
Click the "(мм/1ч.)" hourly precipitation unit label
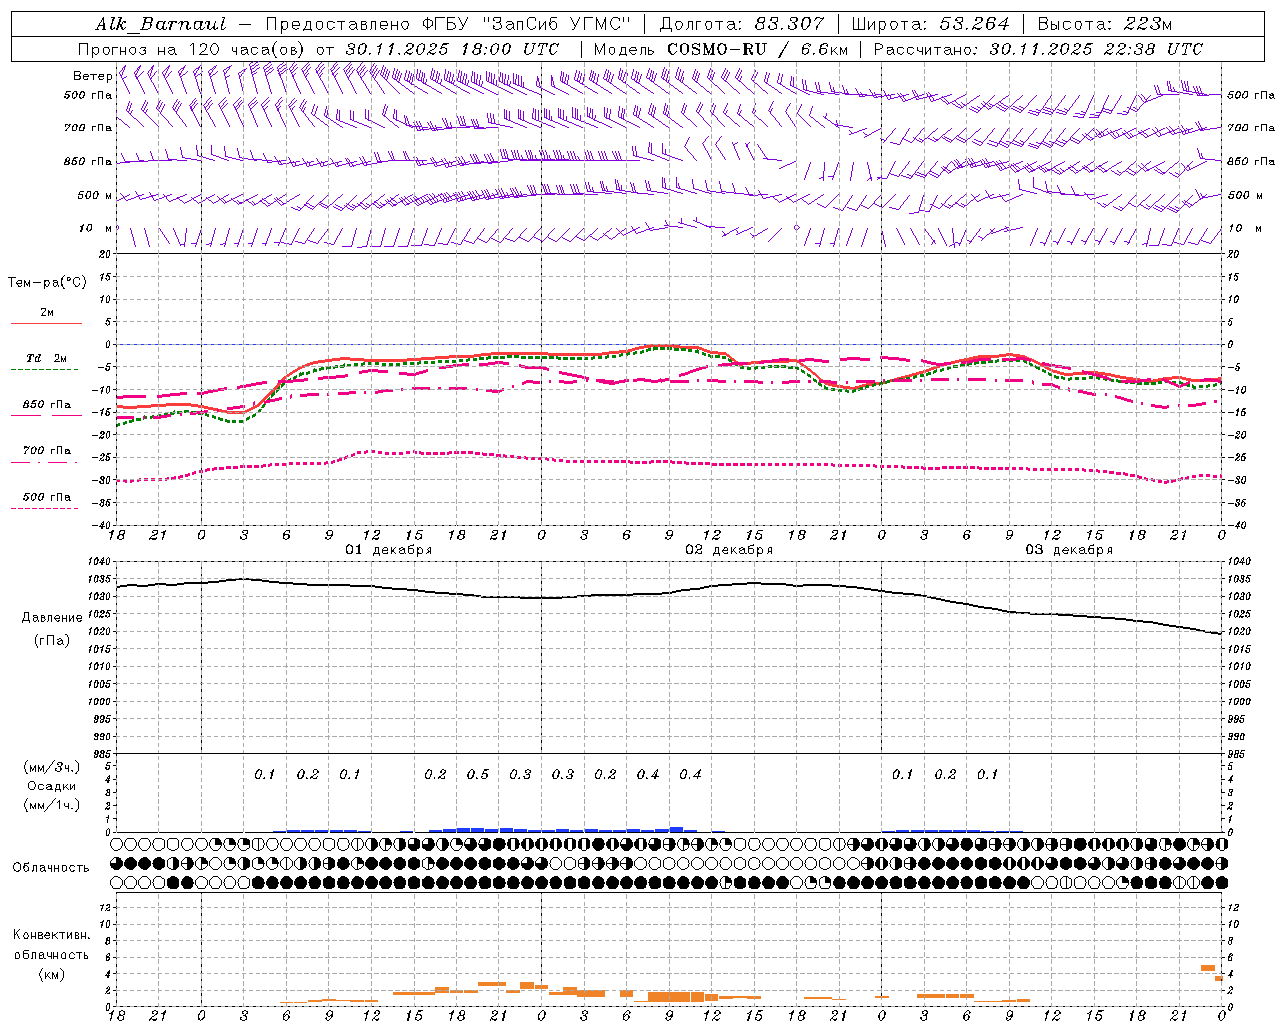(x=51, y=805)
